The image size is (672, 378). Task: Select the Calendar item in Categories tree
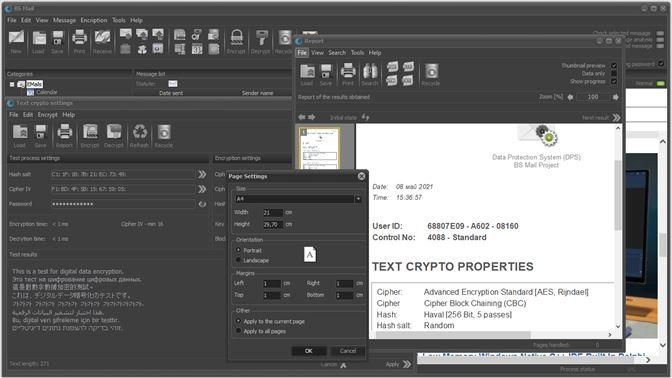click(x=47, y=92)
